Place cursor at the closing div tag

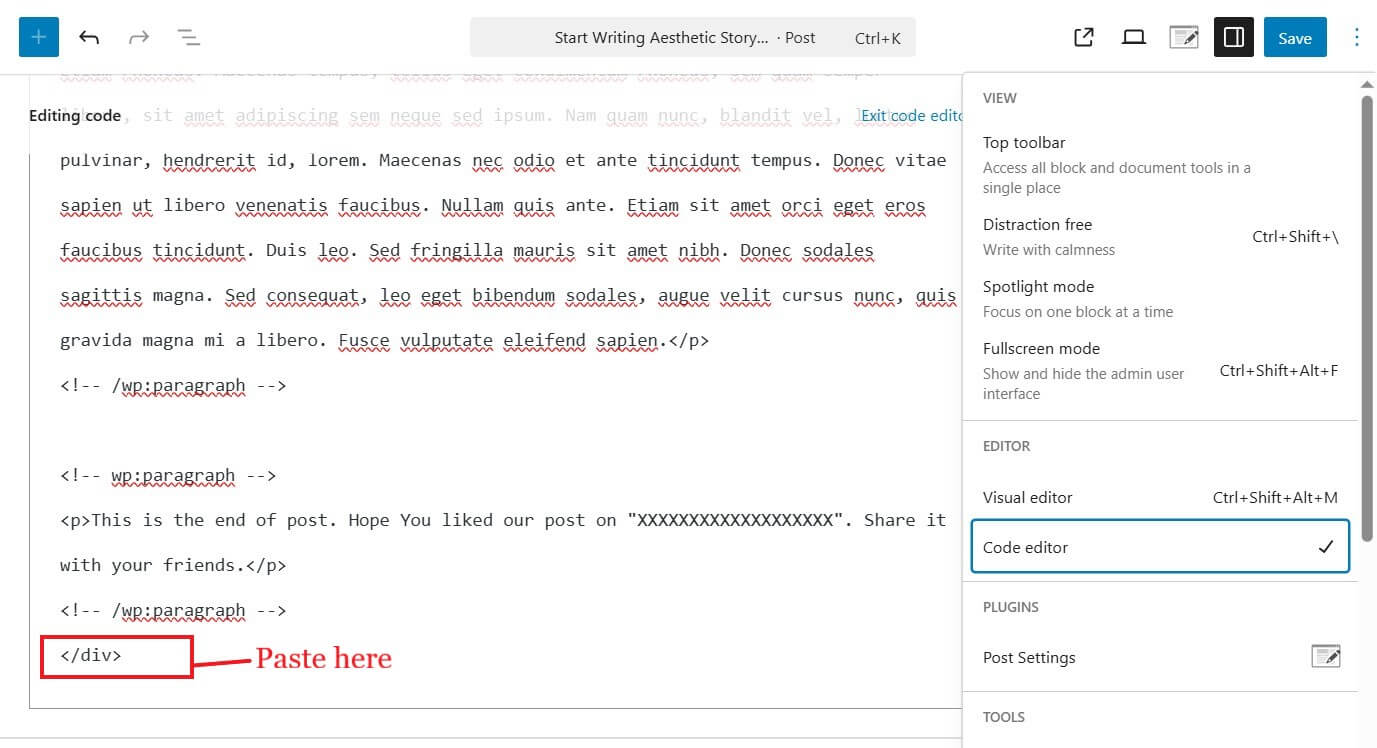click(91, 656)
